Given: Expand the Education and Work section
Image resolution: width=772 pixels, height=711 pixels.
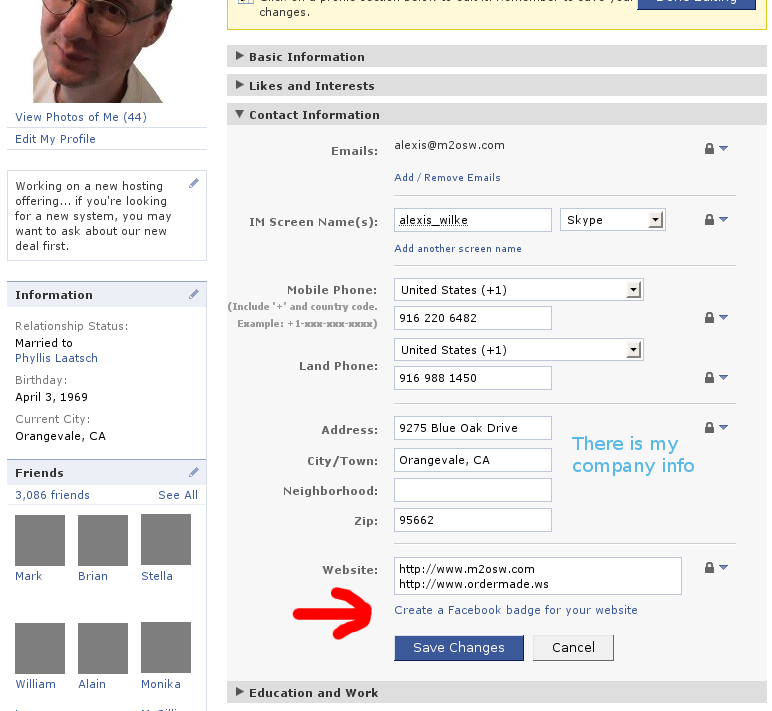Looking at the screenshot, I should 497,692.
